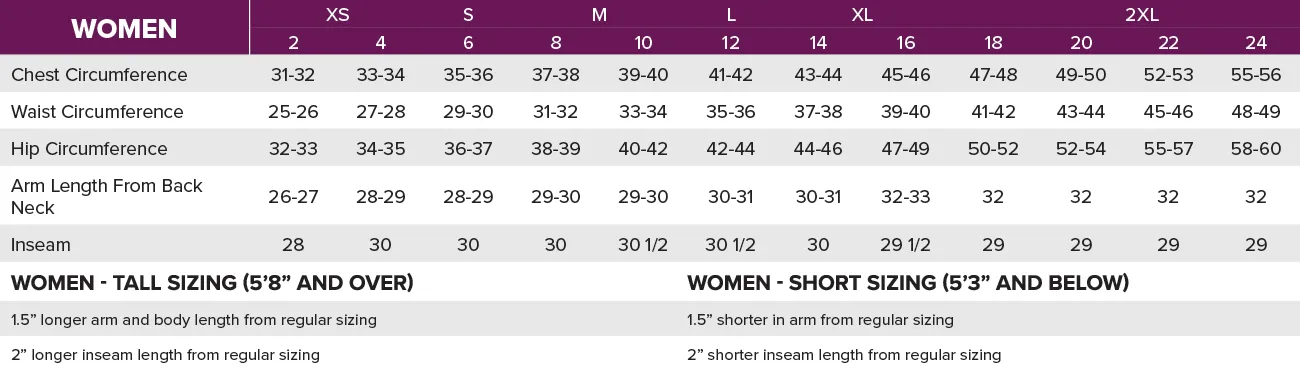Click the Women Short Sizing heading
Viewport: 1300px width, 369px height.
click(908, 283)
